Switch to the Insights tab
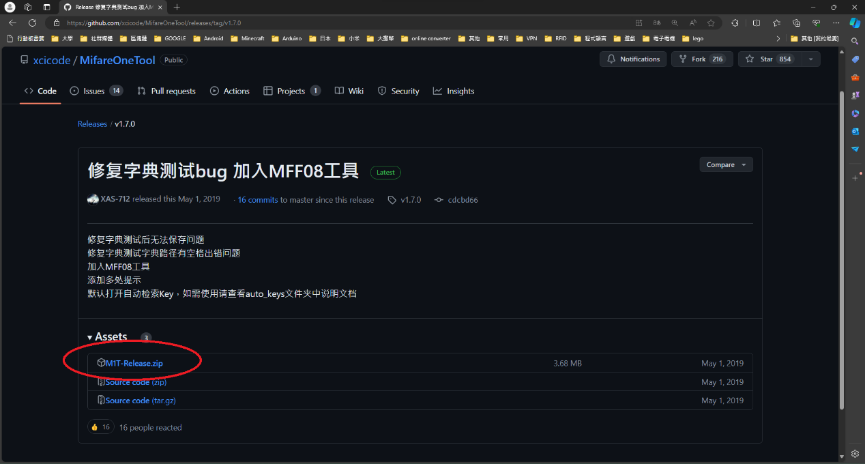 453,91
